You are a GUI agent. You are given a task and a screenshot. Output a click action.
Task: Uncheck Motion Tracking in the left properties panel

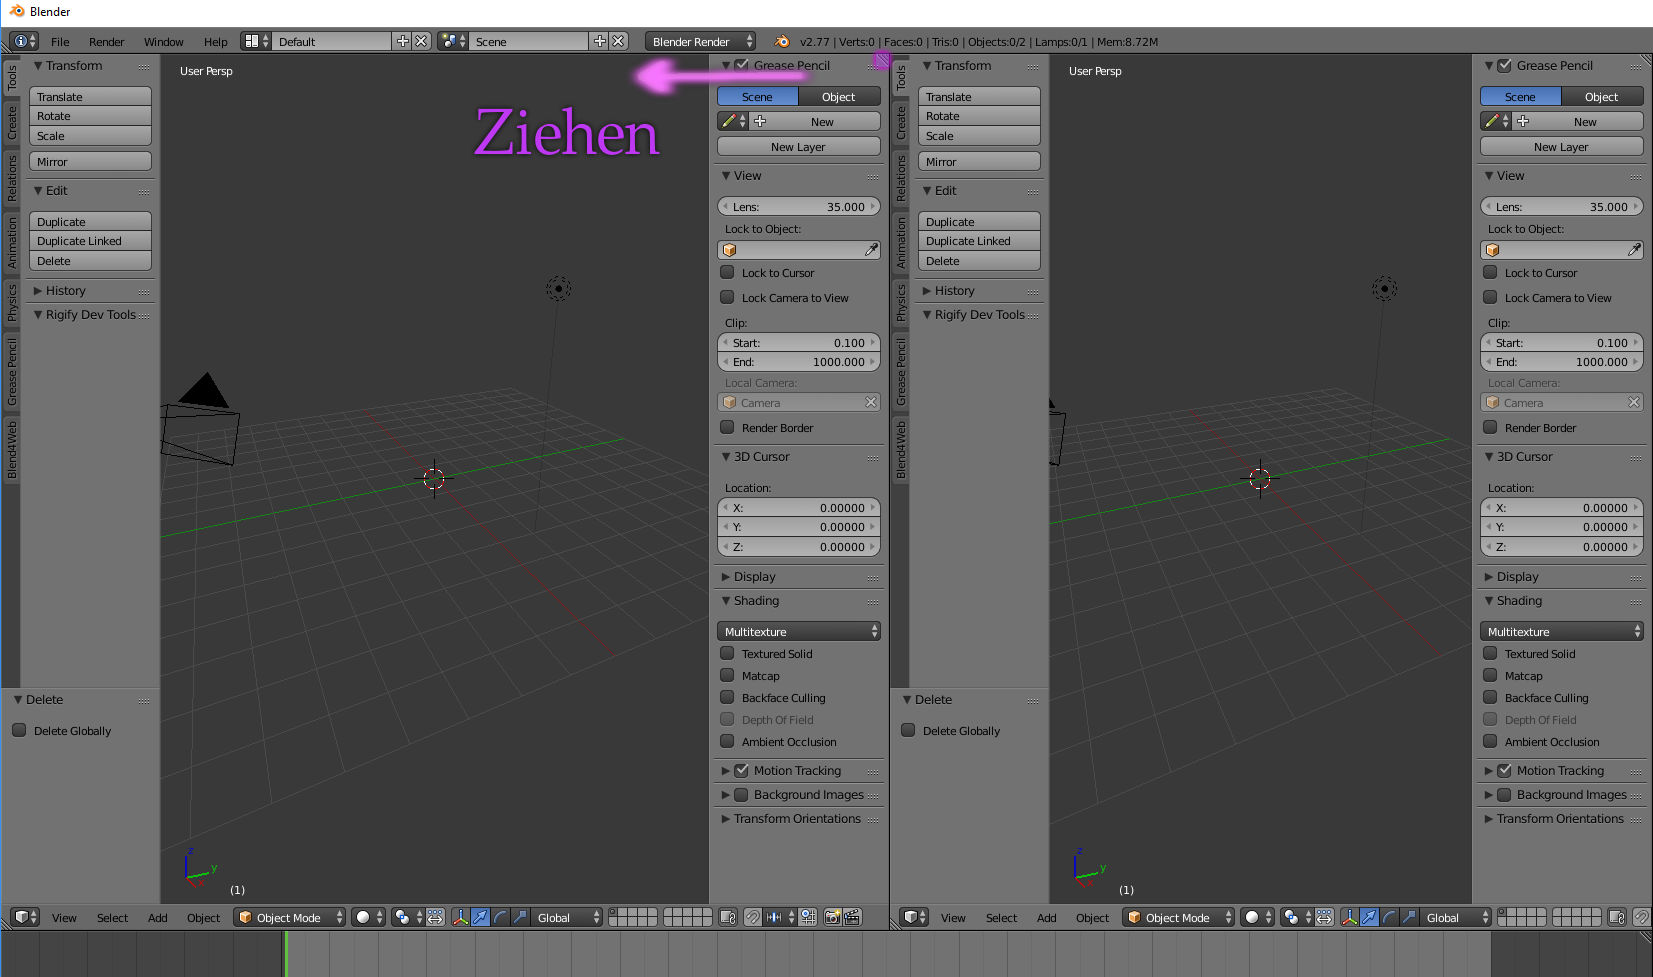tap(741, 770)
